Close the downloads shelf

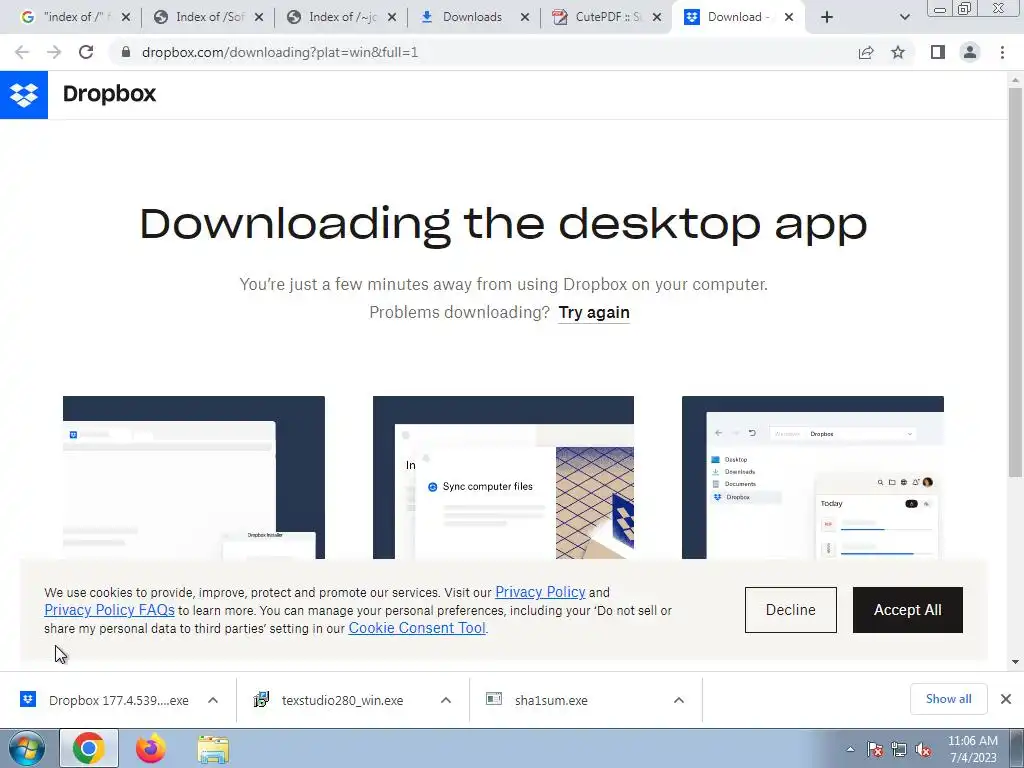tap(1006, 699)
